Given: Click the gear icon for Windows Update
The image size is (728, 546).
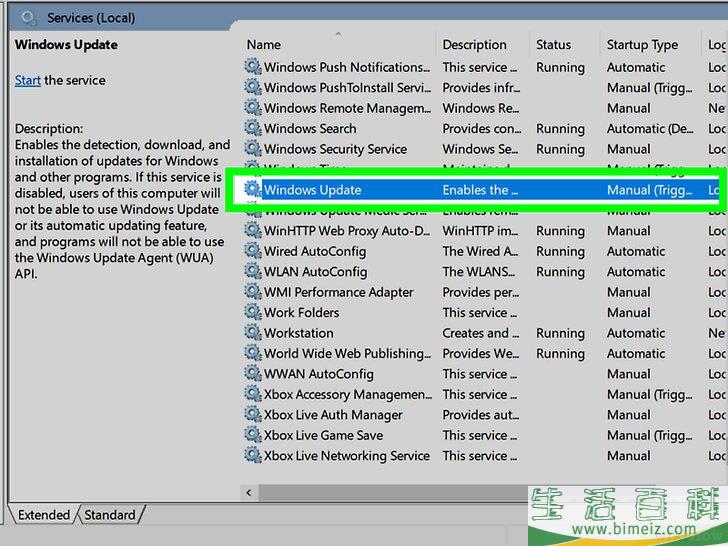Looking at the screenshot, I should click(x=253, y=189).
